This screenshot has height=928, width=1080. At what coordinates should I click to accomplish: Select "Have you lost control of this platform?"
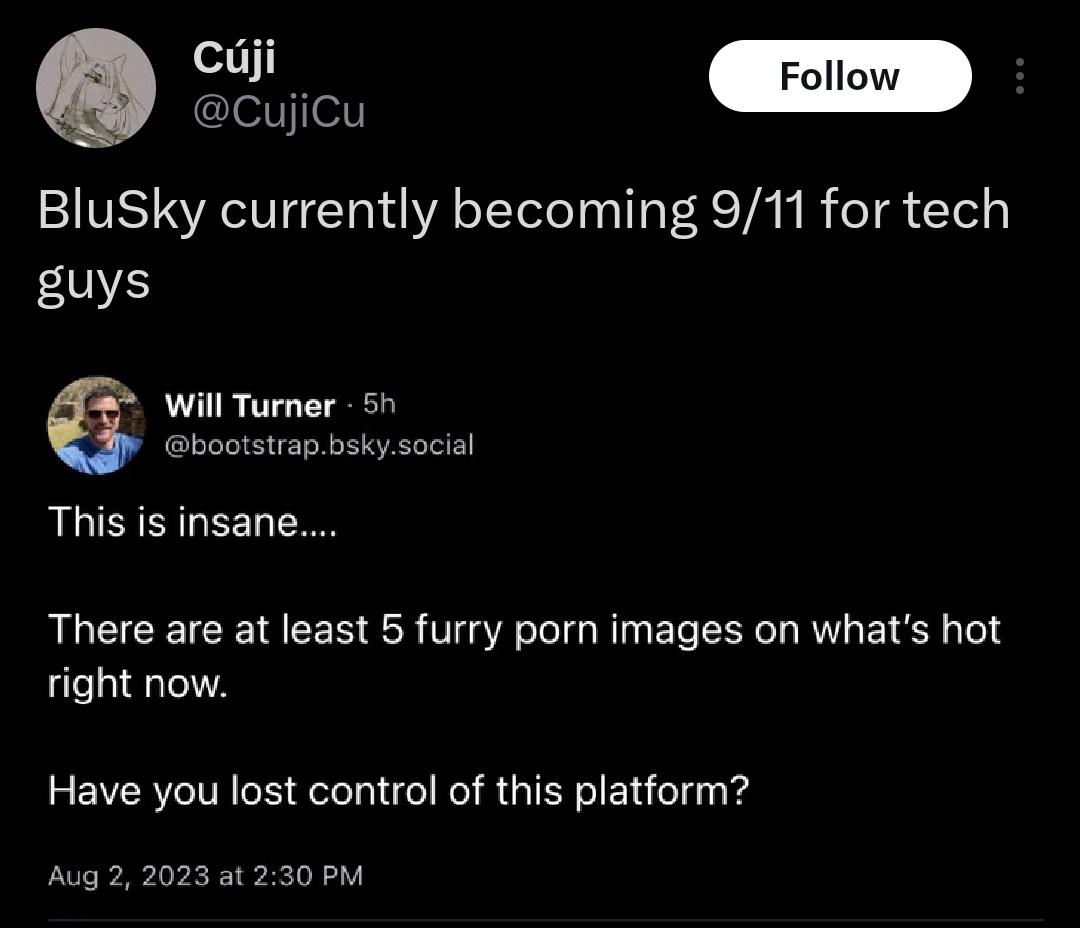click(x=398, y=791)
